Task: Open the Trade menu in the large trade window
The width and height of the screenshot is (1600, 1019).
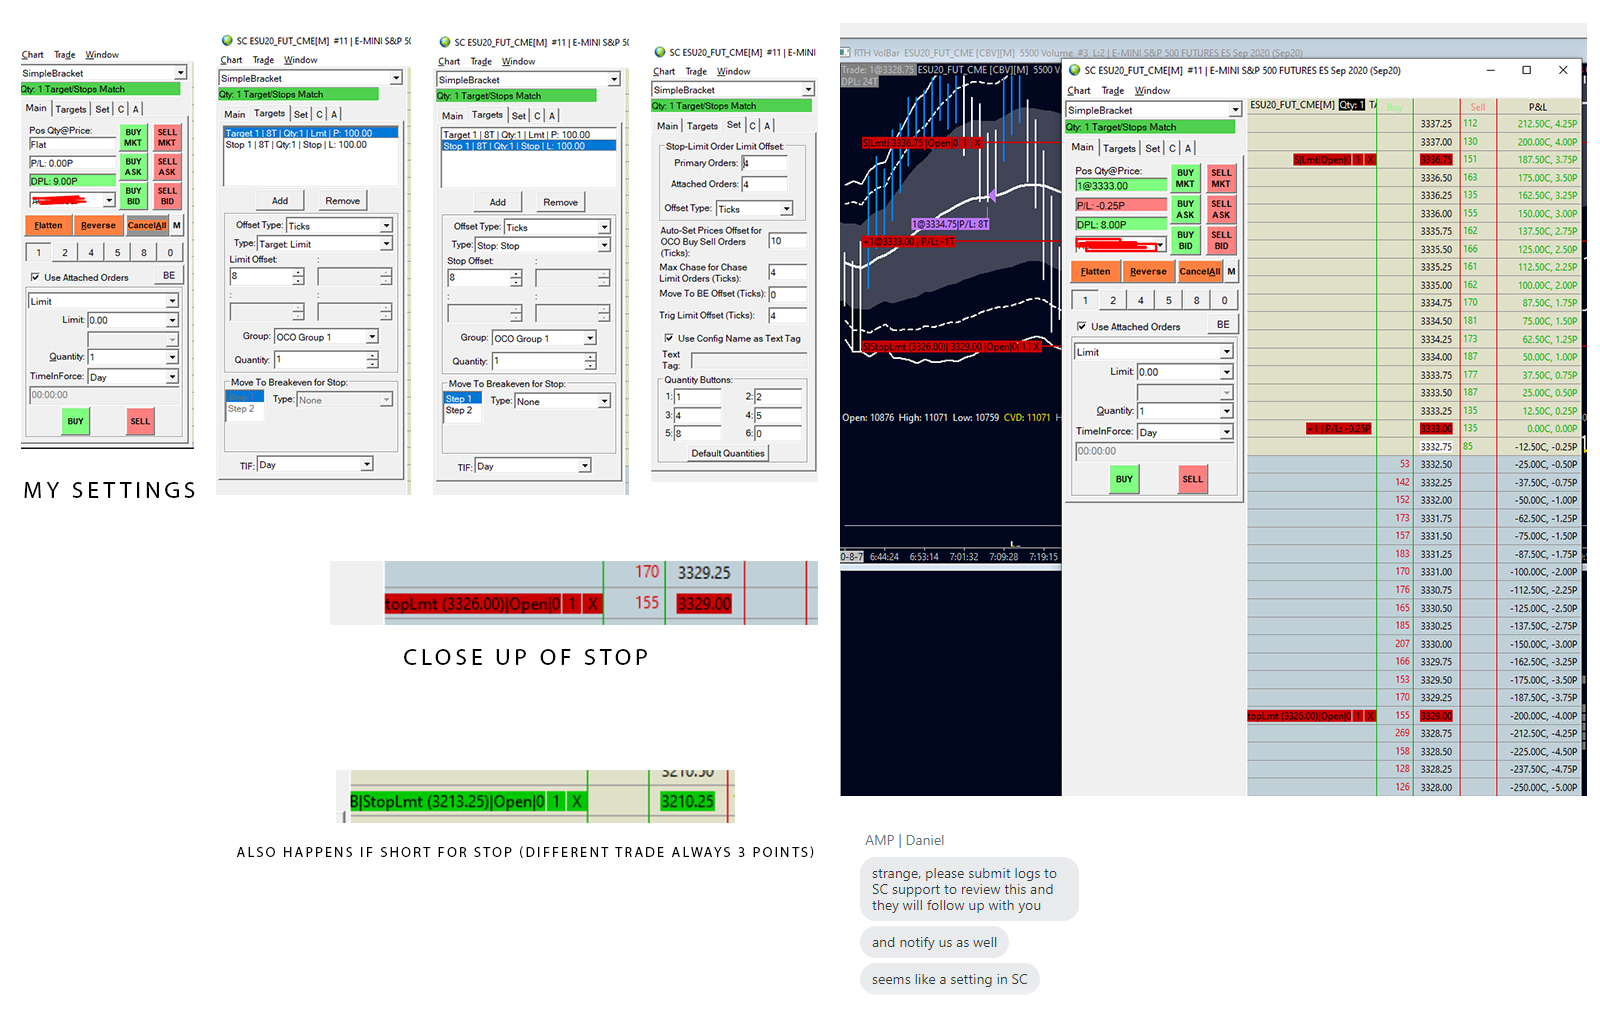Action: coord(1113,90)
